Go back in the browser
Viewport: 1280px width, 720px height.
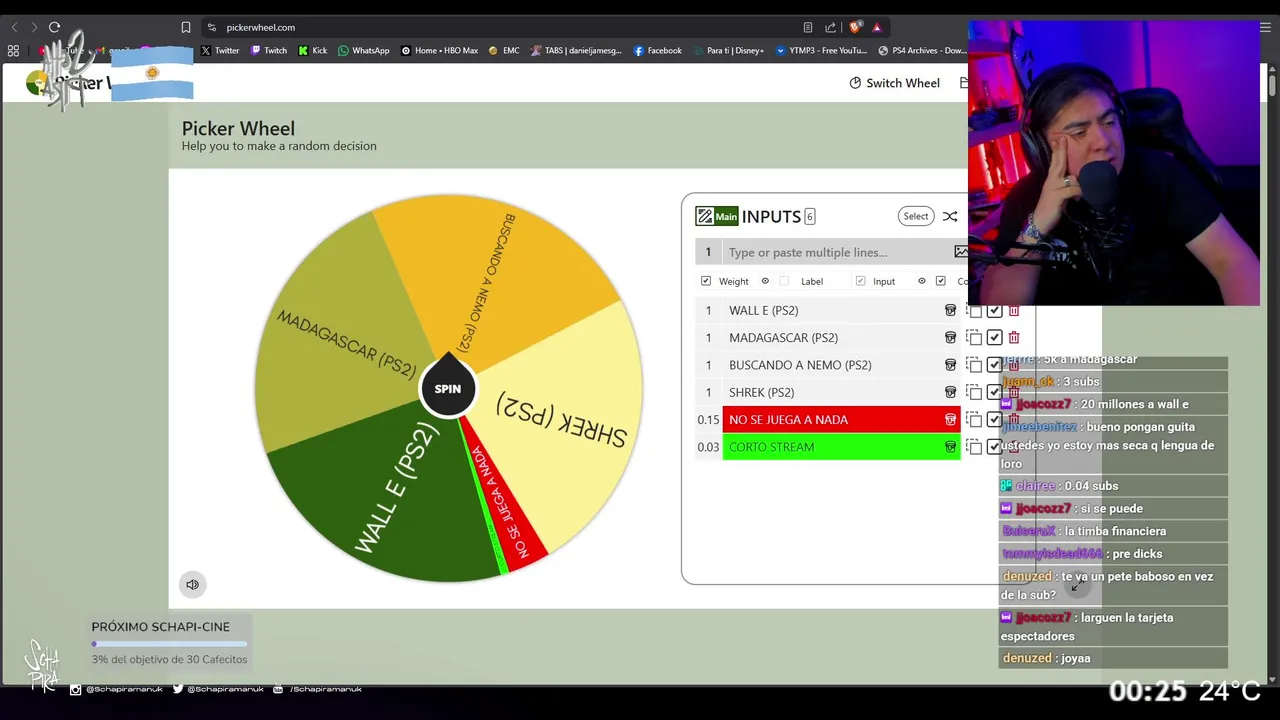[14, 27]
